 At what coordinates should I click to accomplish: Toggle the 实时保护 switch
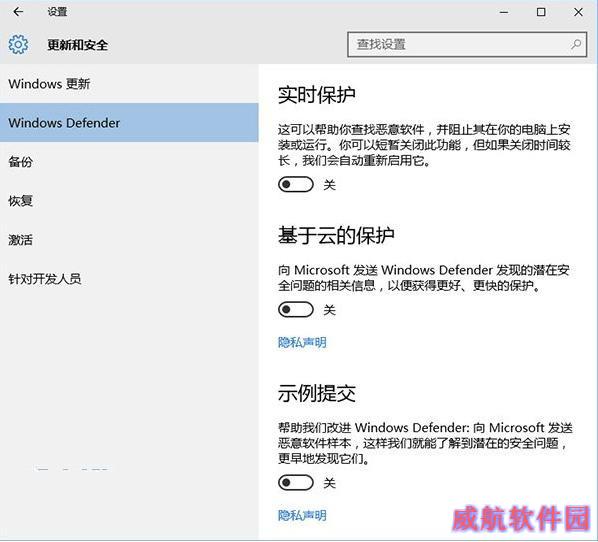(296, 185)
